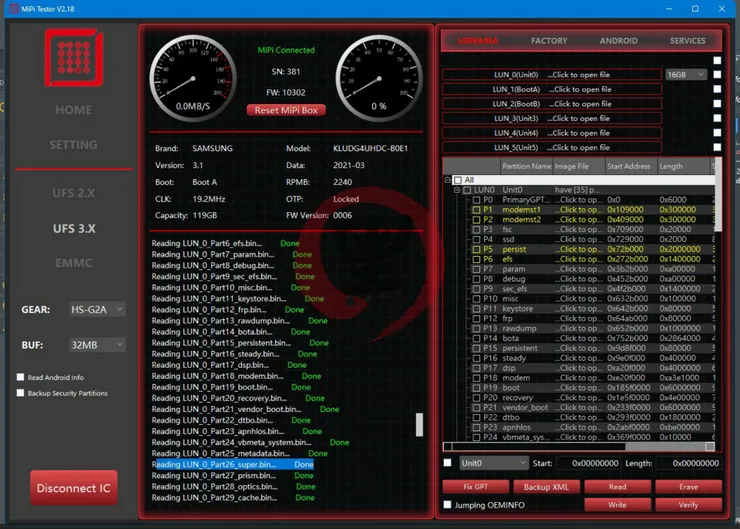The image size is (740, 529).
Task: Select the P20 recovery partition row
Action: (594, 397)
